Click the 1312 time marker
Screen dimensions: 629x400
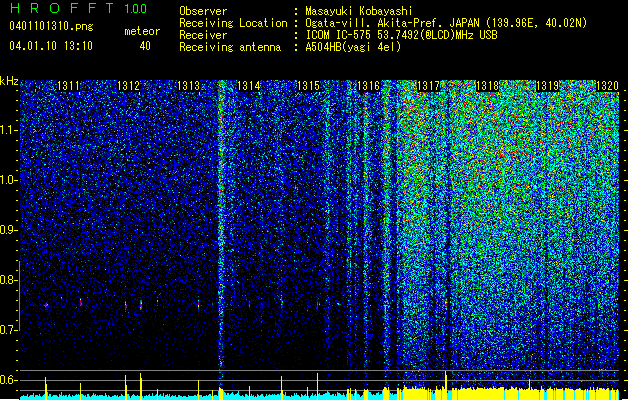pos(128,86)
